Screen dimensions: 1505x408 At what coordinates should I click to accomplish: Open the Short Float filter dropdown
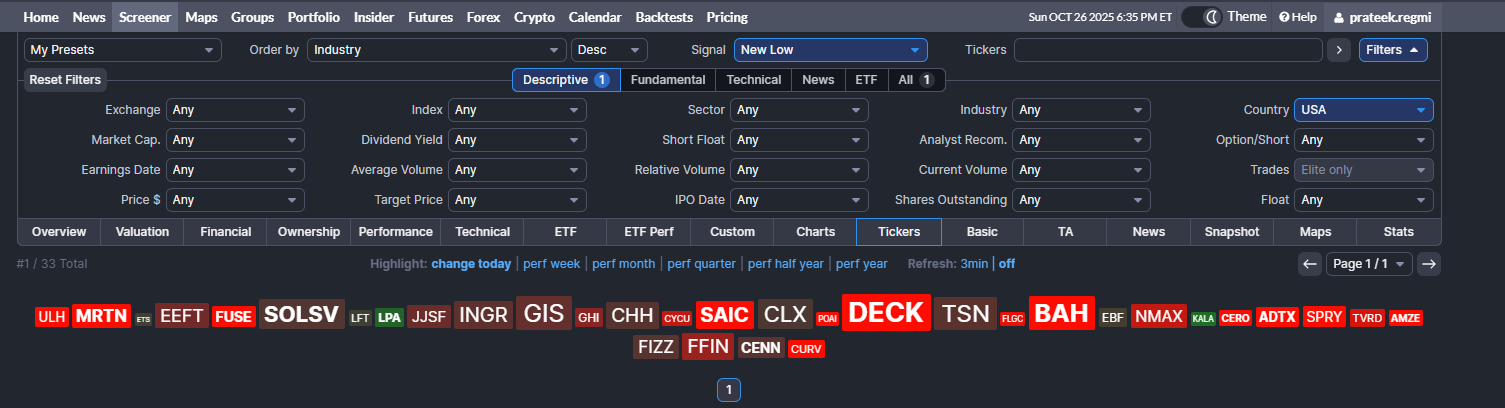(799, 140)
